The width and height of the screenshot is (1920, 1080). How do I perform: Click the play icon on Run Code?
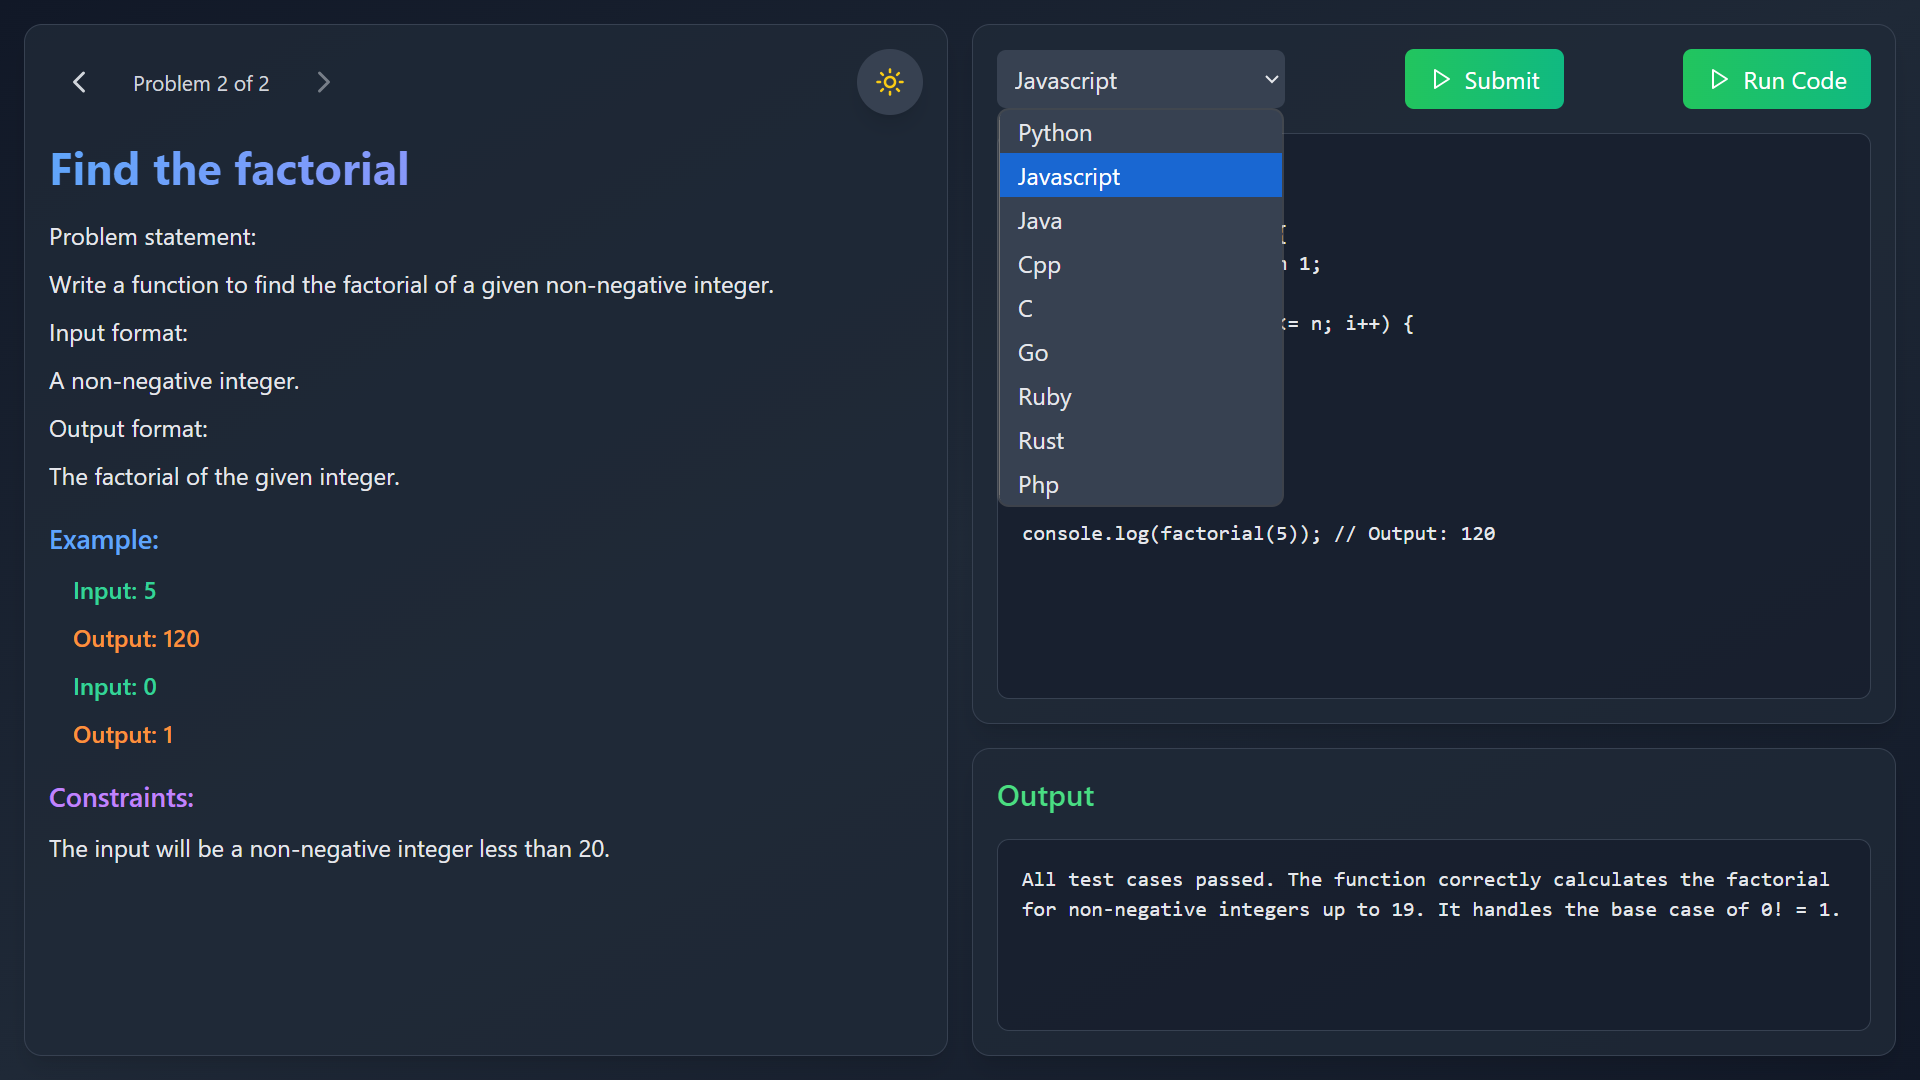[x=1719, y=80]
